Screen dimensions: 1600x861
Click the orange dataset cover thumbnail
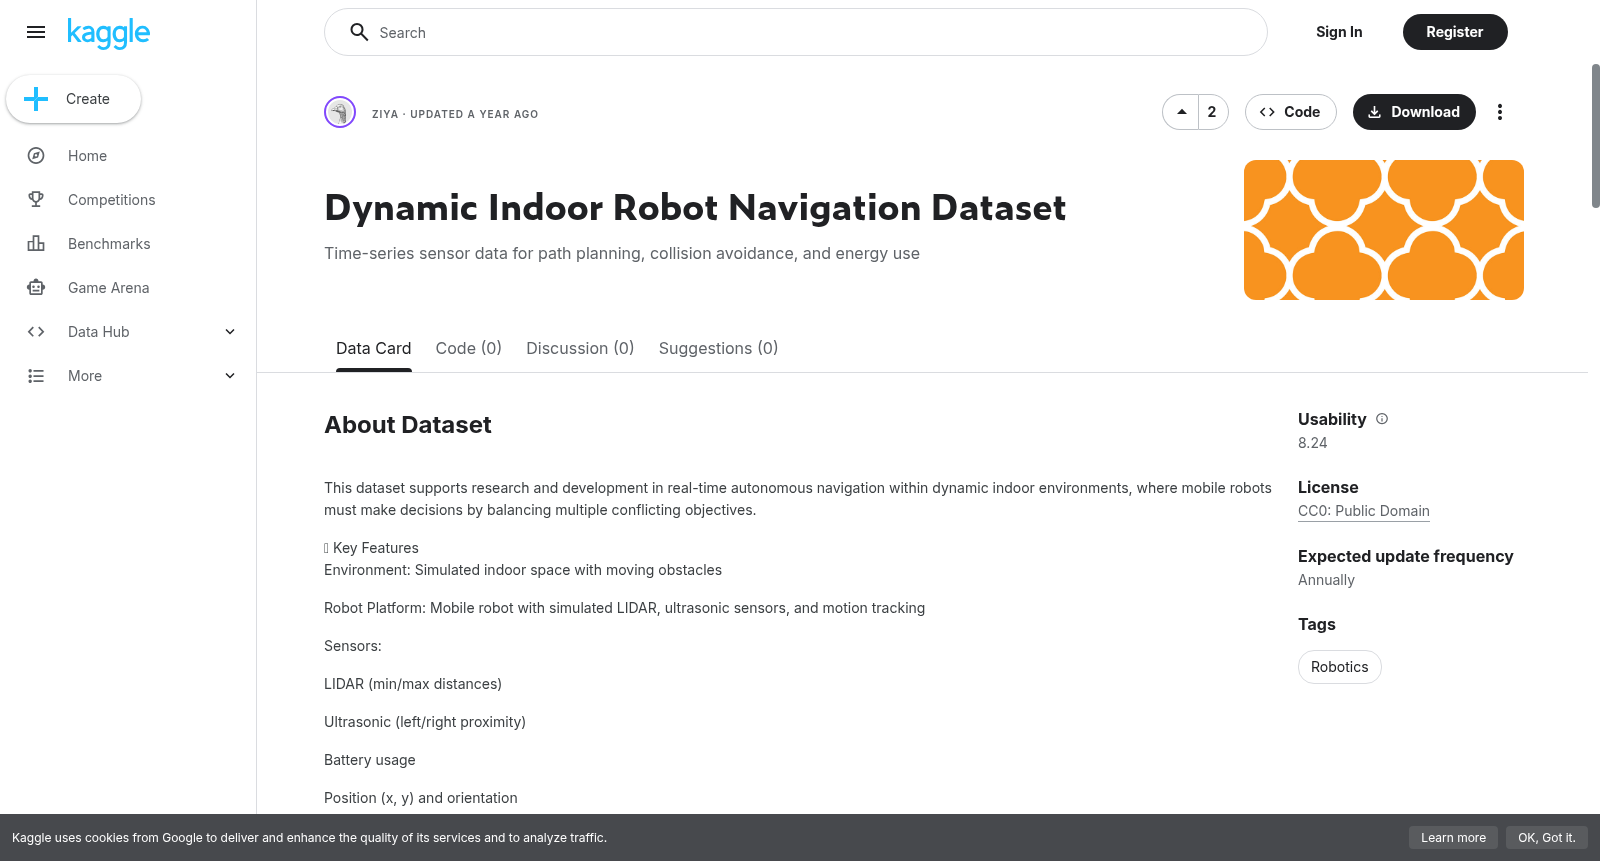(1384, 230)
